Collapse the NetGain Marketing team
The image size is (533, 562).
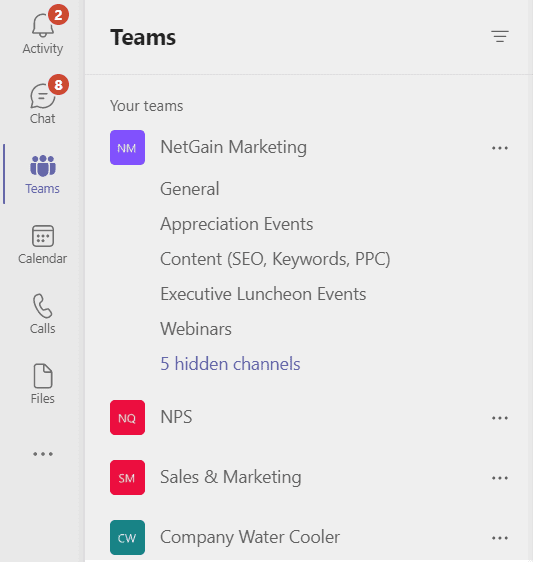(x=233, y=147)
